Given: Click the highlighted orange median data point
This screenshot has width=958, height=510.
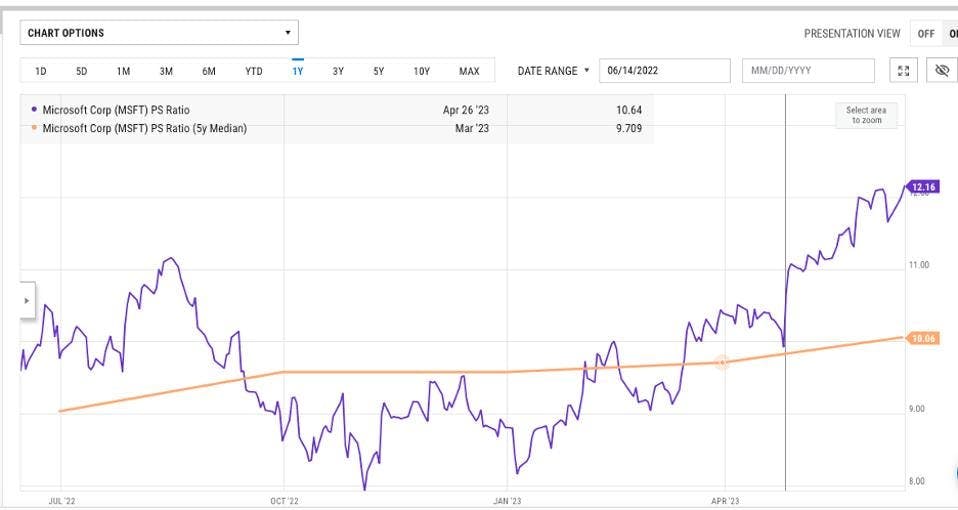Looking at the screenshot, I should tap(722, 363).
